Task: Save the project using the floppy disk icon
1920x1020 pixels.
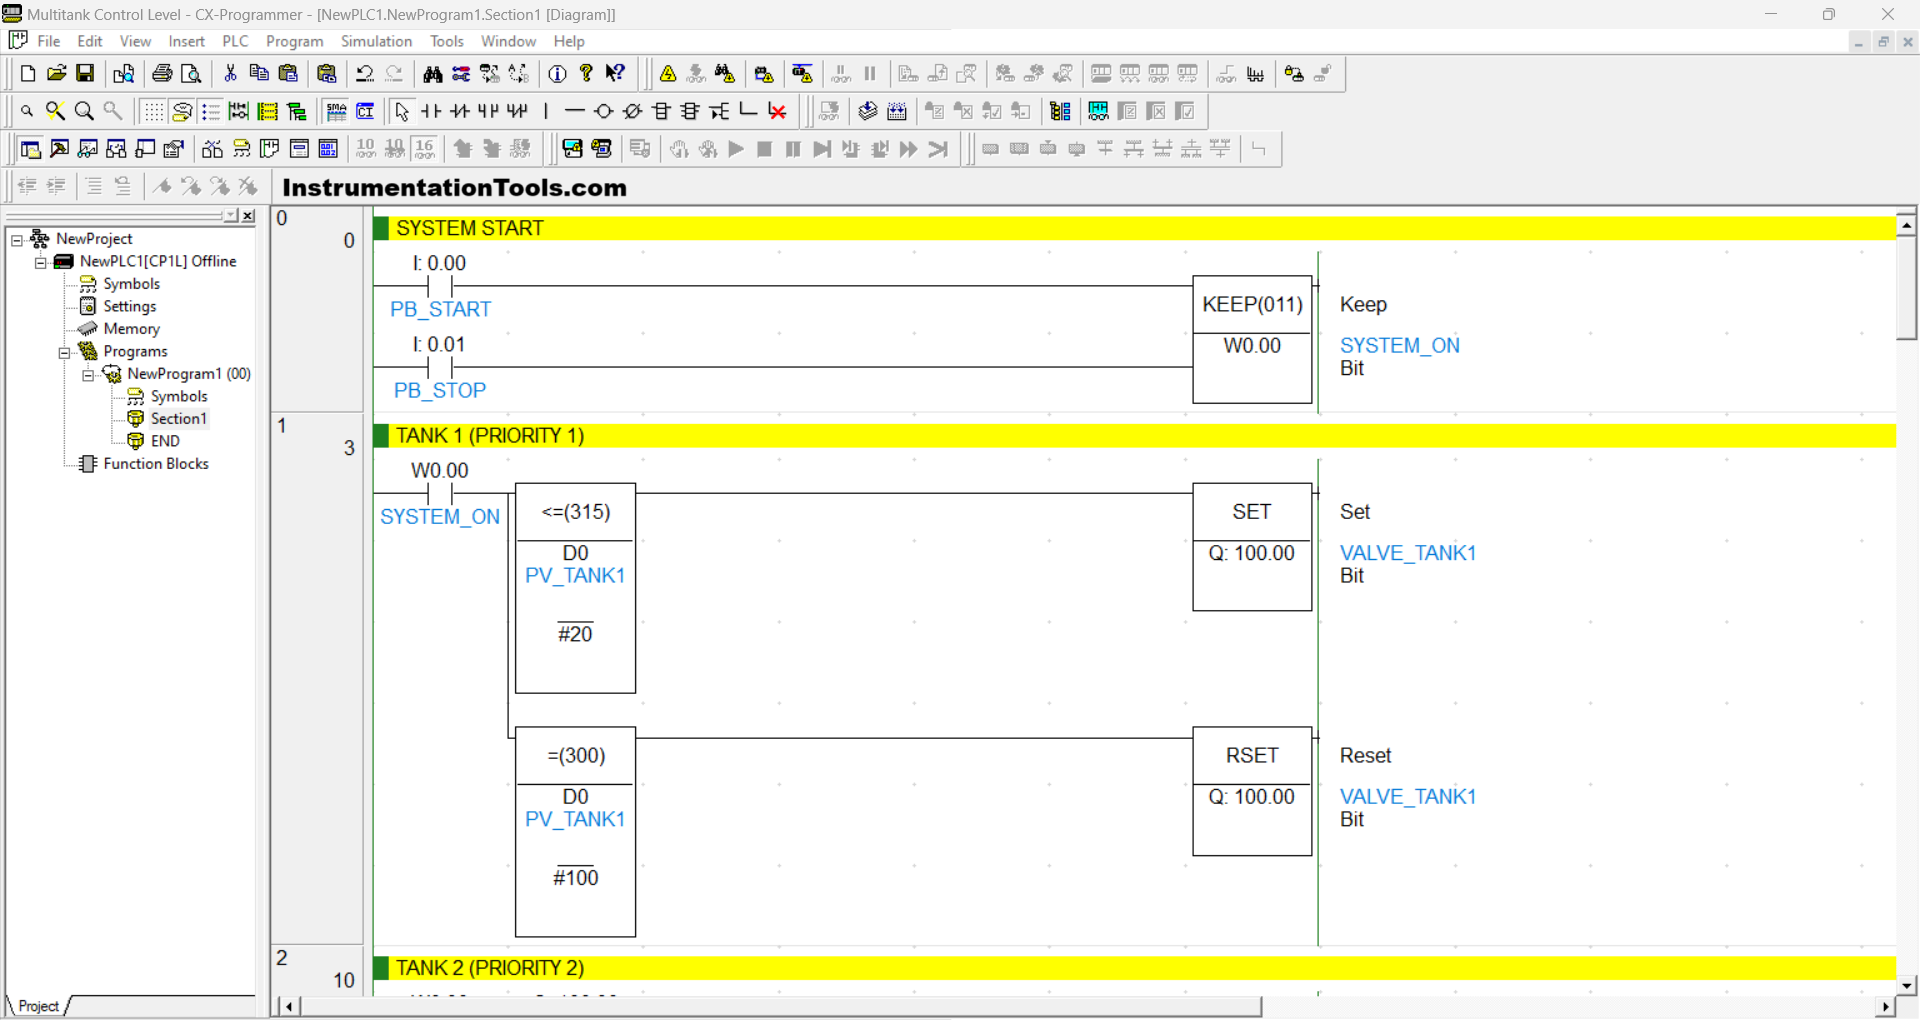Action: point(86,74)
